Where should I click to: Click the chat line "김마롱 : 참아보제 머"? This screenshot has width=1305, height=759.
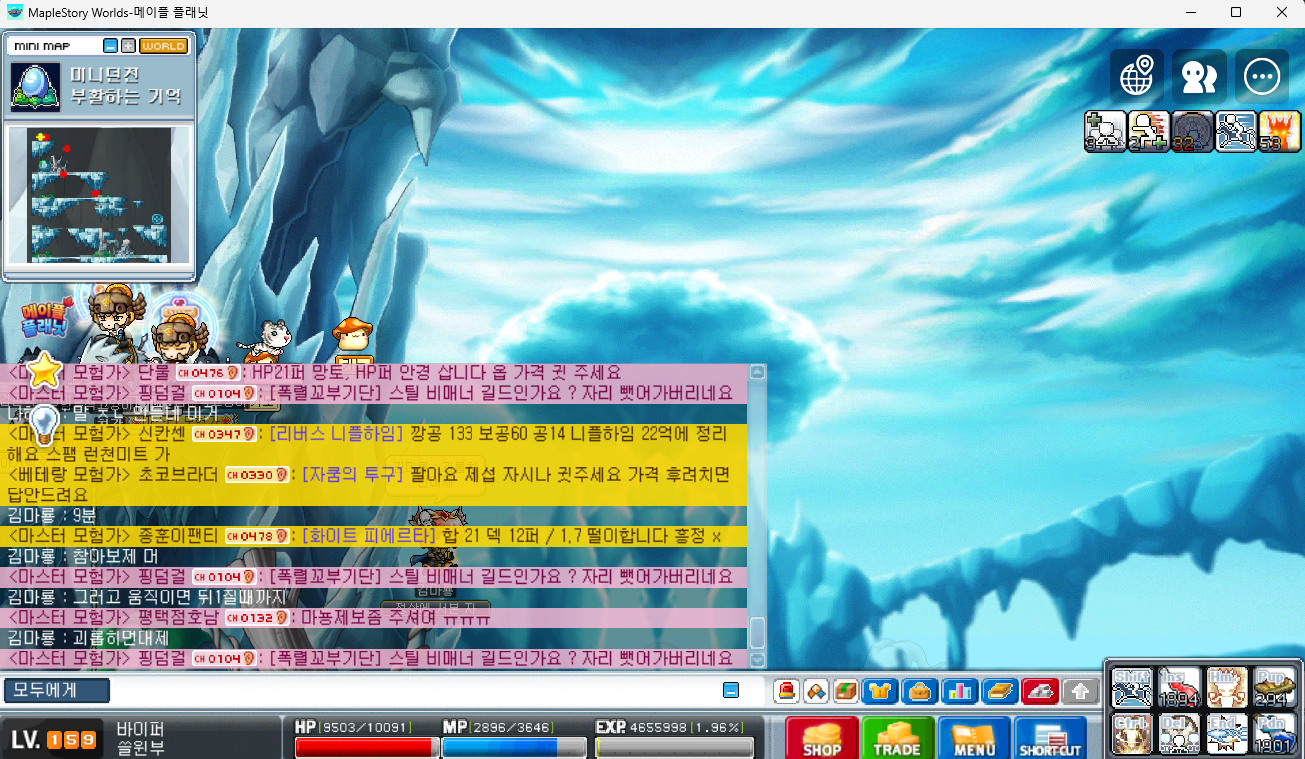(x=82, y=556)
